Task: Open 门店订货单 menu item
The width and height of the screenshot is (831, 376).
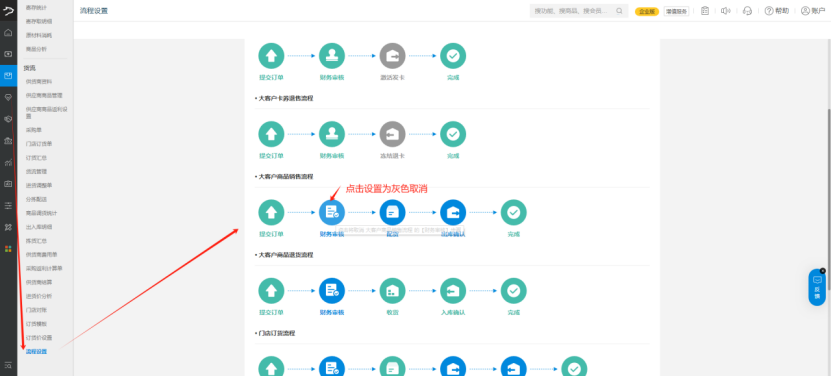Action: click(39, 144)
